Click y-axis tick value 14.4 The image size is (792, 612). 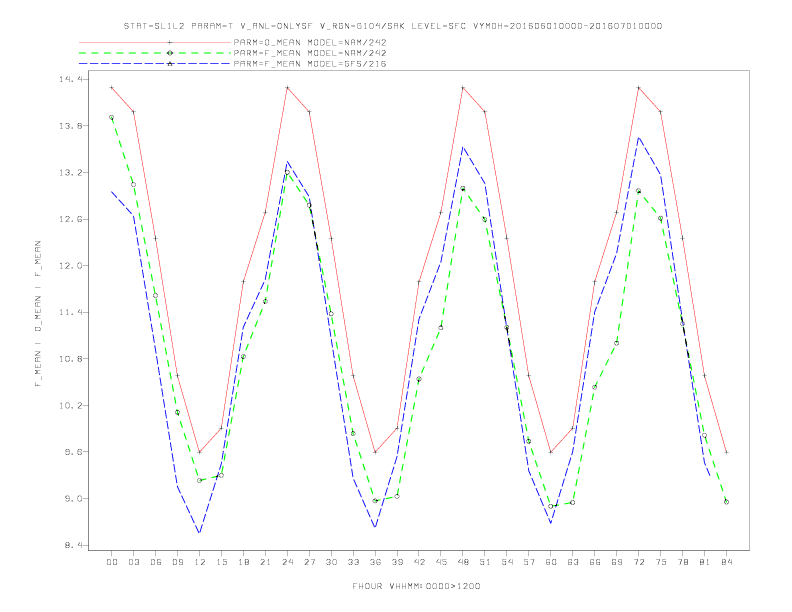[70, 79]
